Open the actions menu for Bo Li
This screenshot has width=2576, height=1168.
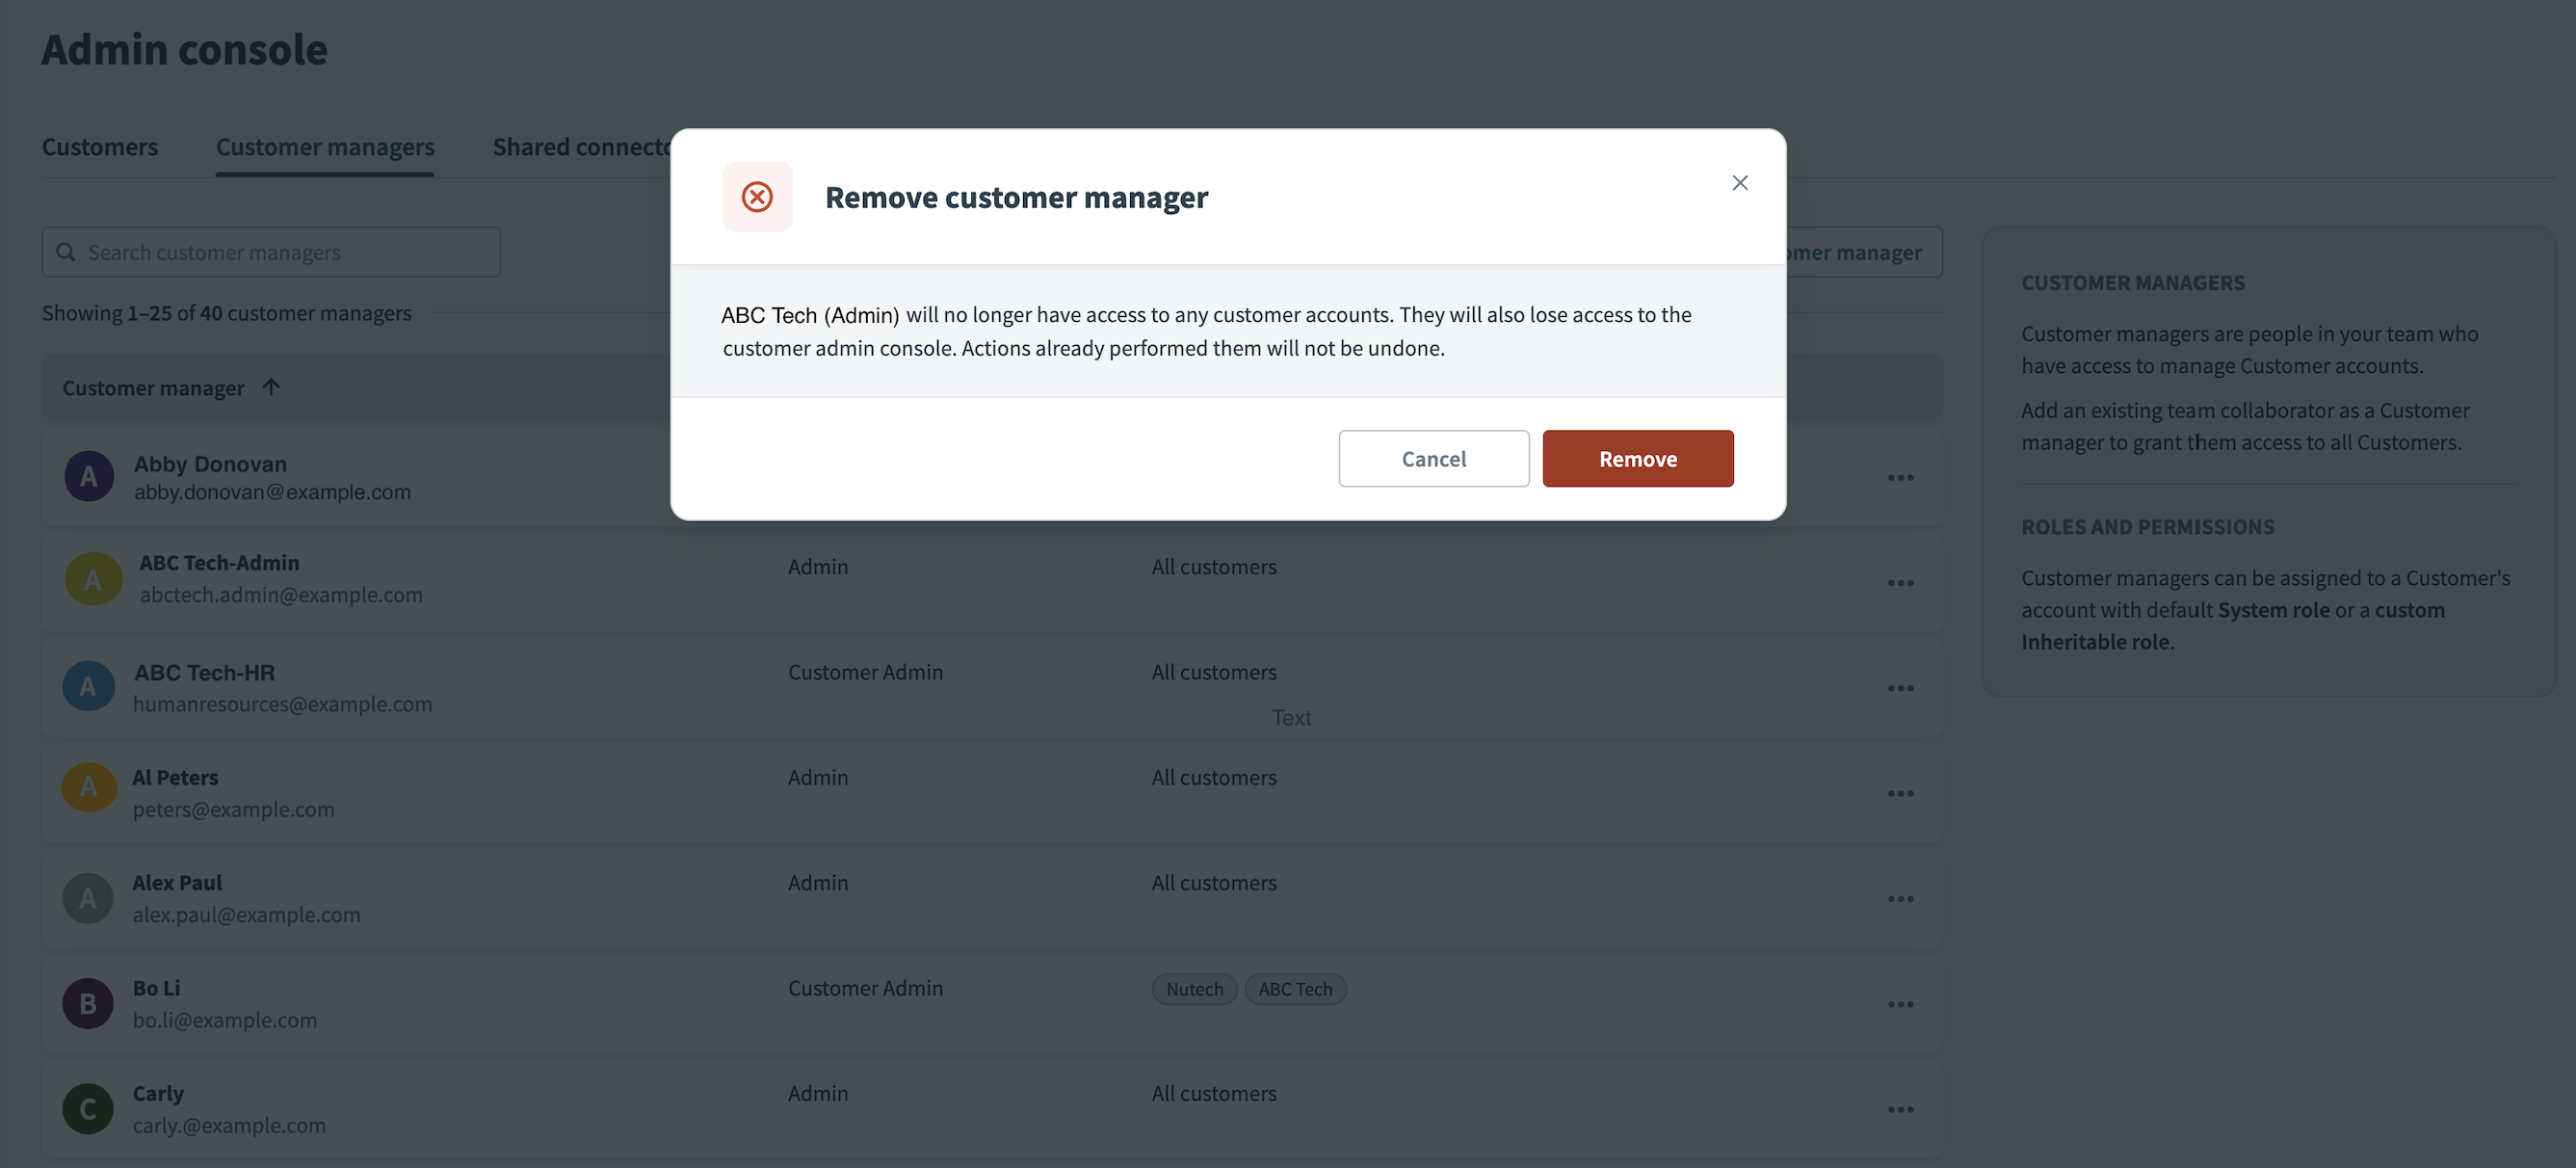[1900, 1003]
